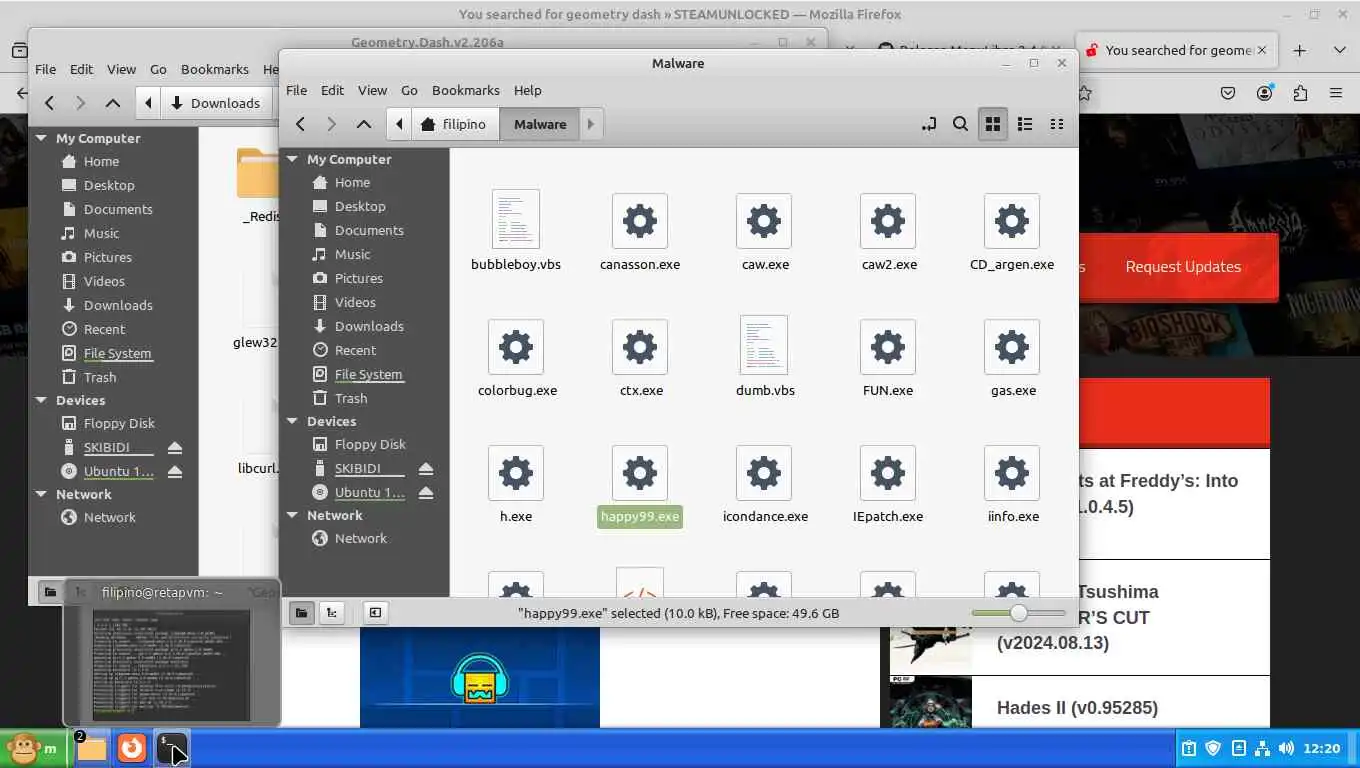Select the h.exe file icon

pyautogui.click(x=516, y=473)
